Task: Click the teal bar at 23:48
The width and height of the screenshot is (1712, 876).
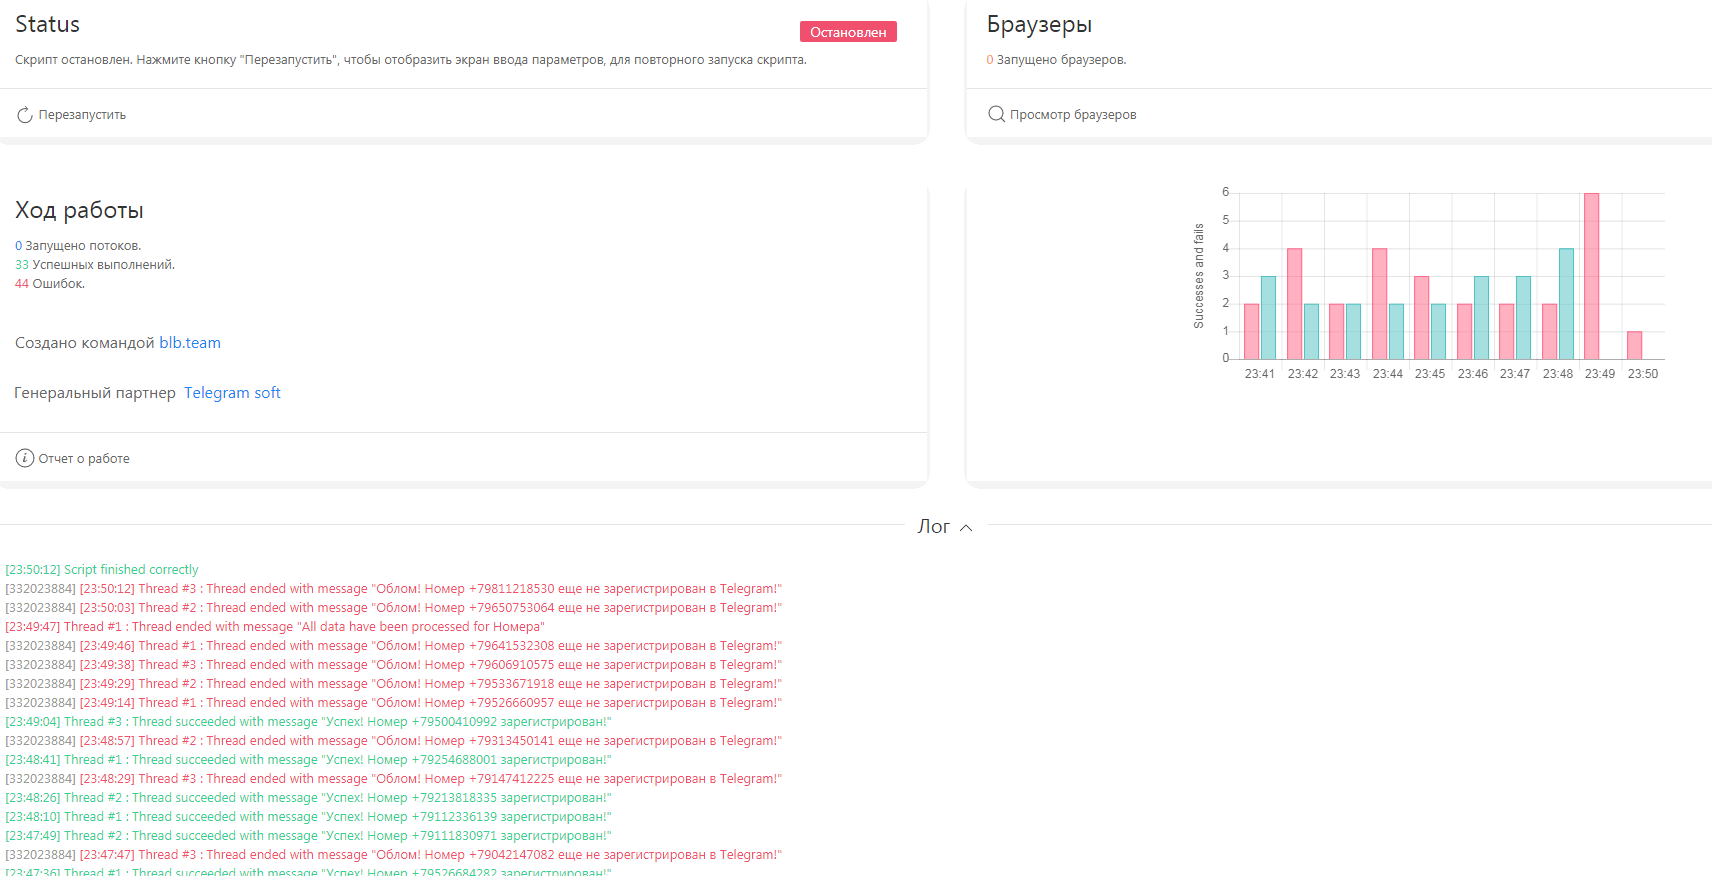Action: [x=1566, y=304]
